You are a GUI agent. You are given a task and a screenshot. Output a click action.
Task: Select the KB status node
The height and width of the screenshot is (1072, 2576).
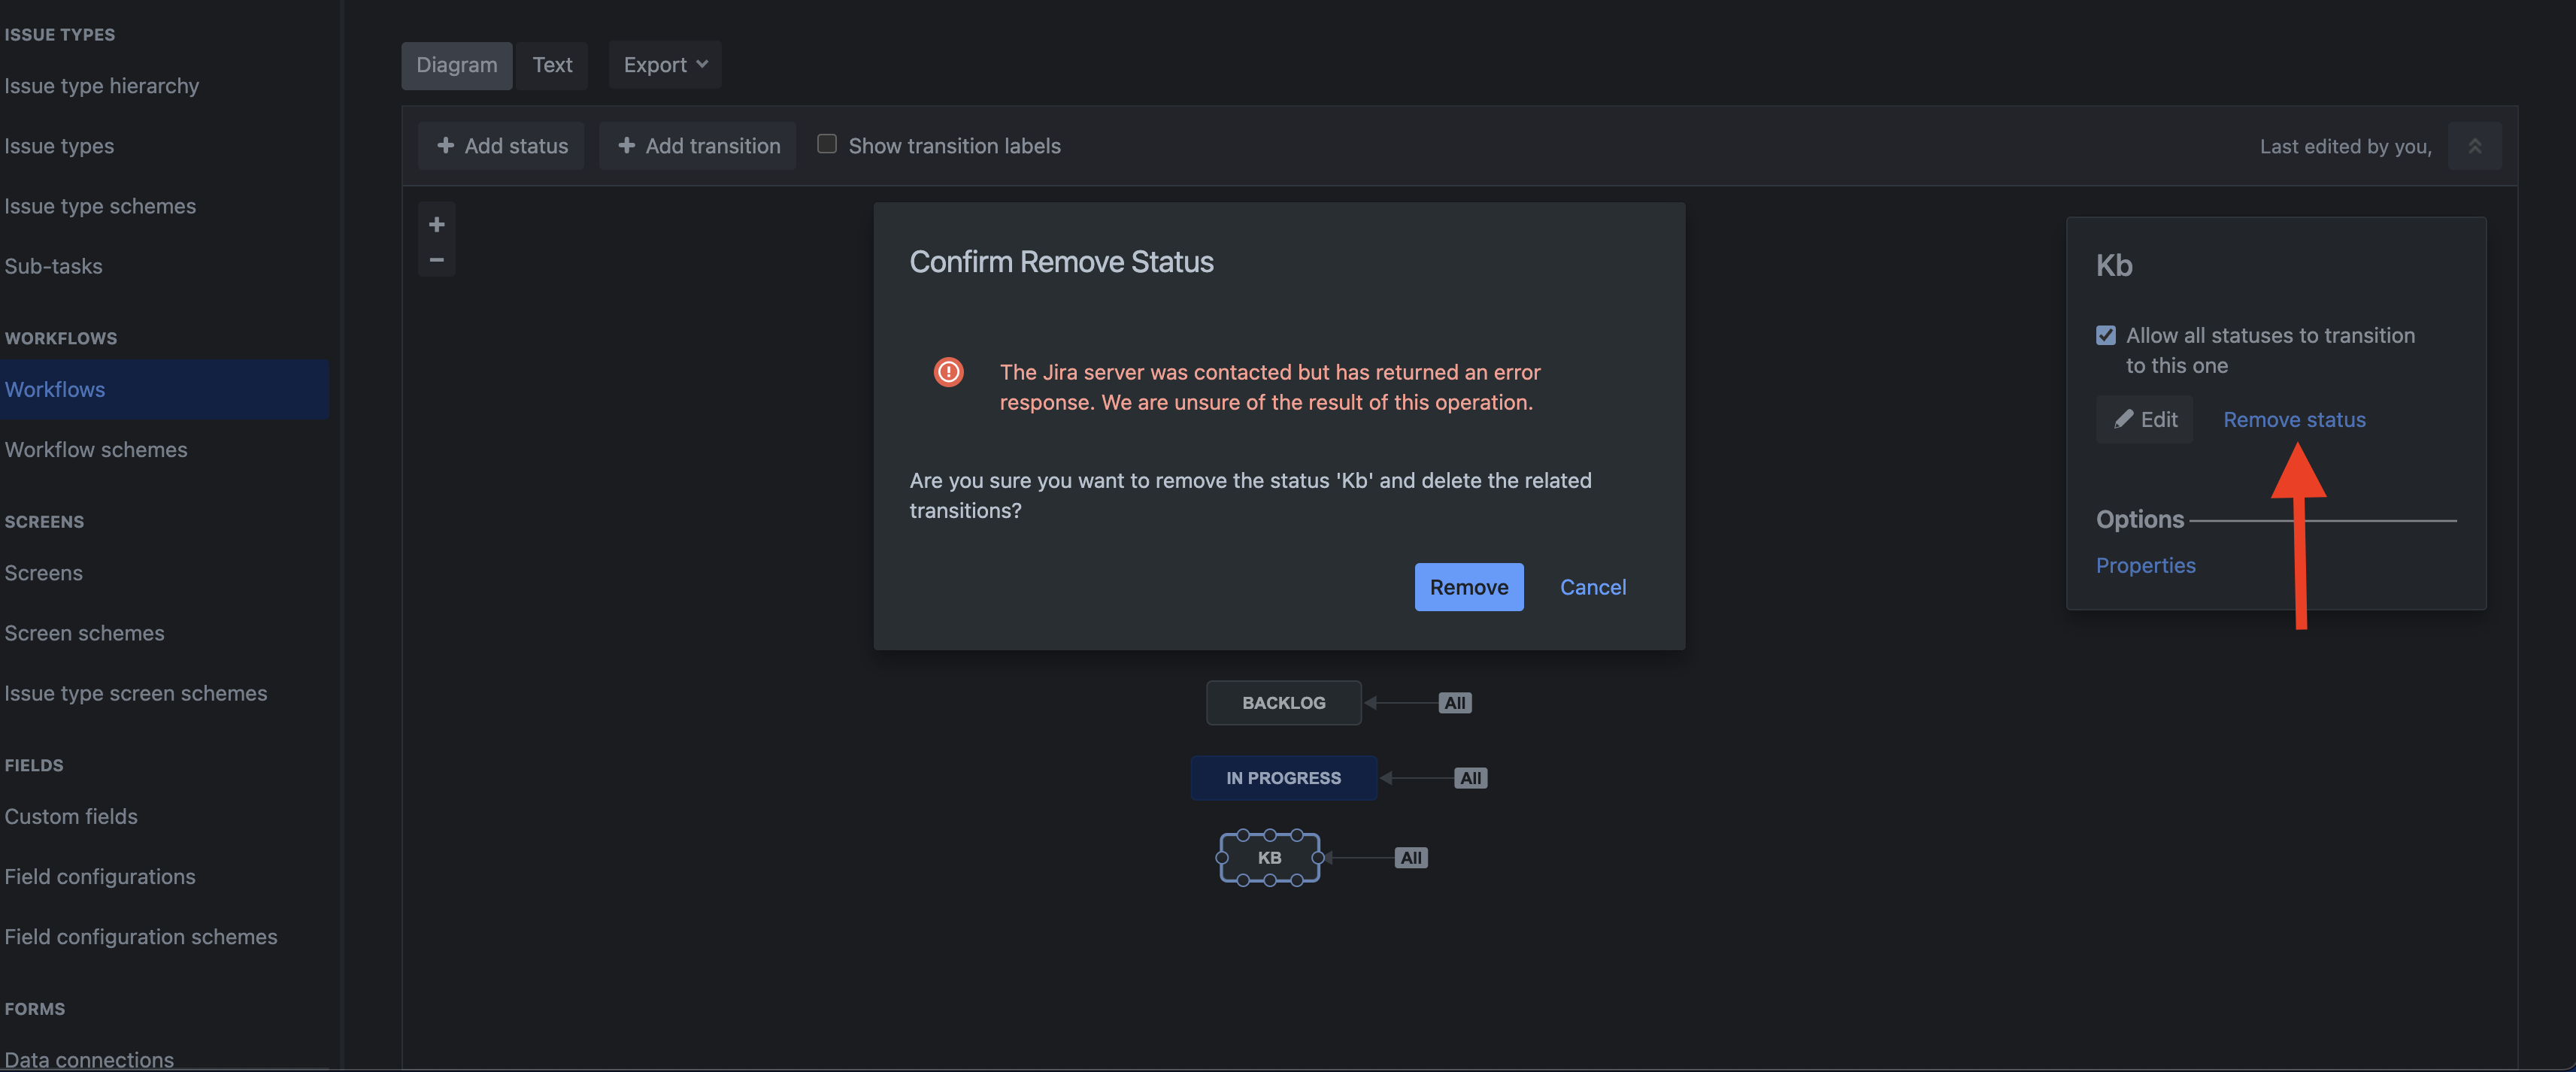coord(1269,858)
